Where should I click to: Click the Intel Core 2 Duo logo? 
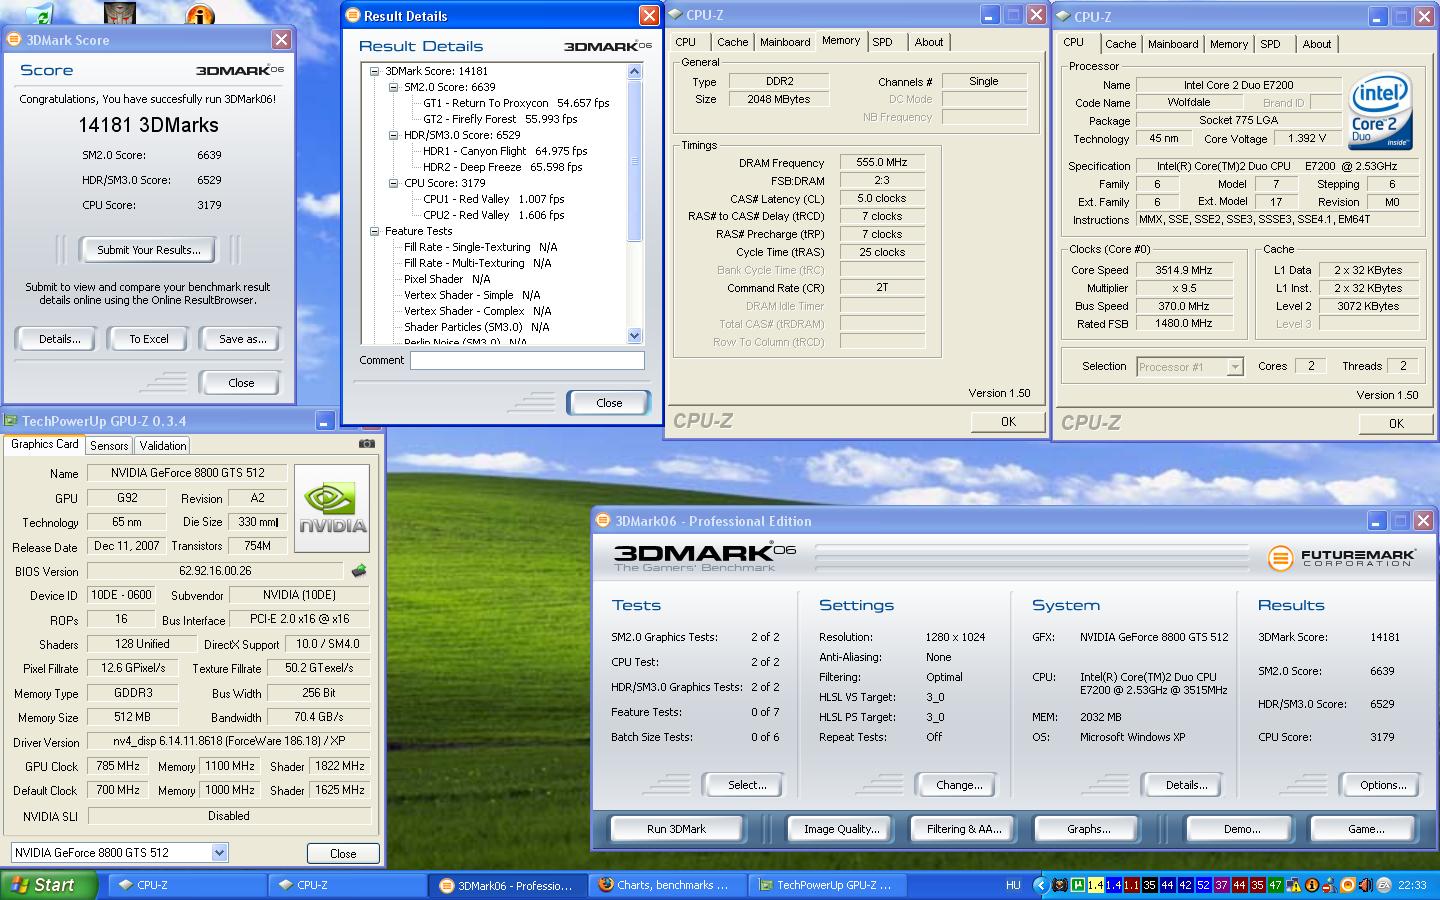1380,111
